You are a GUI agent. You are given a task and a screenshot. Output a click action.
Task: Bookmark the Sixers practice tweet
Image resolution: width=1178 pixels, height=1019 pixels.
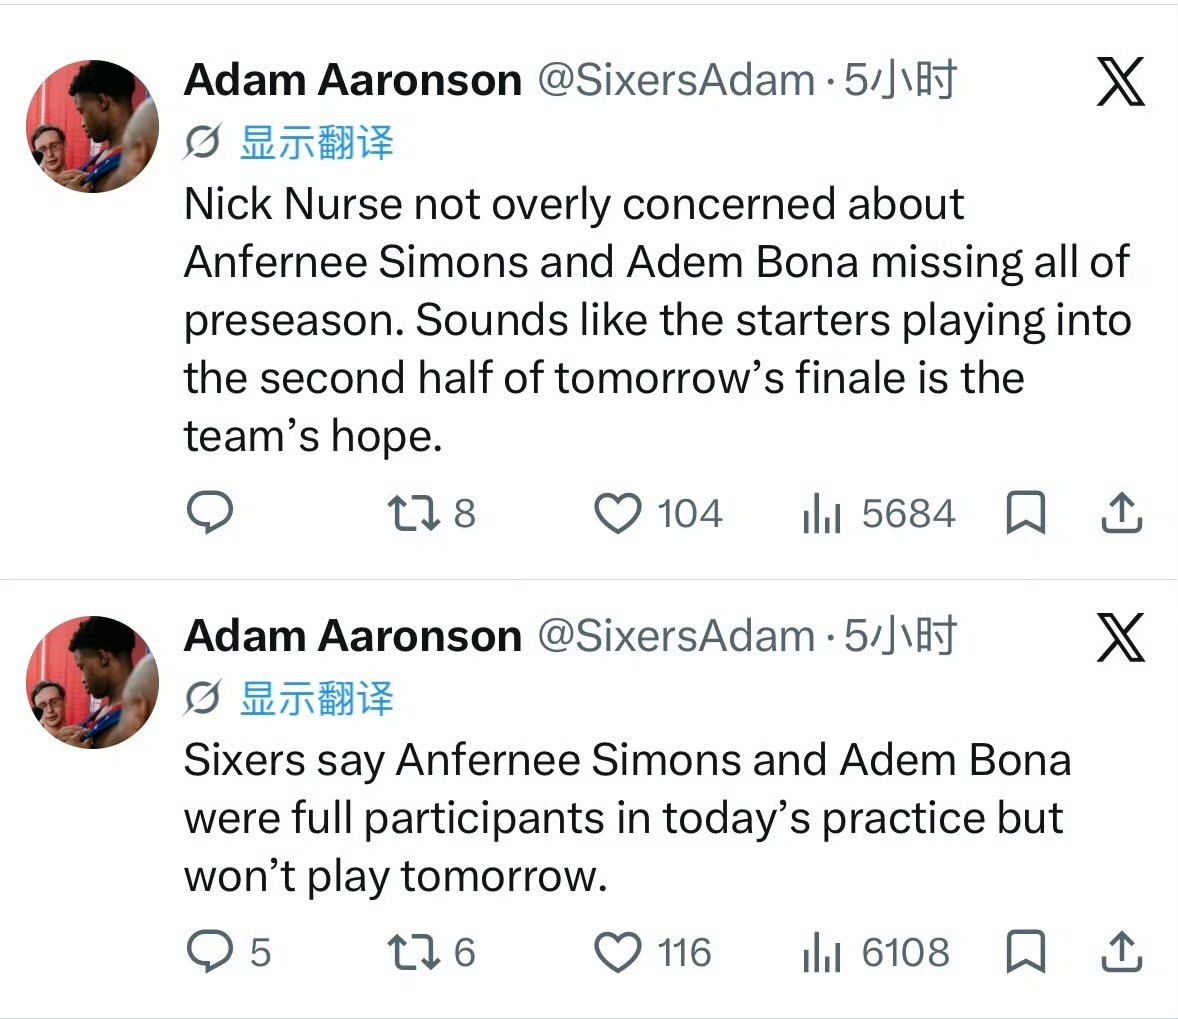(1025, 951)
